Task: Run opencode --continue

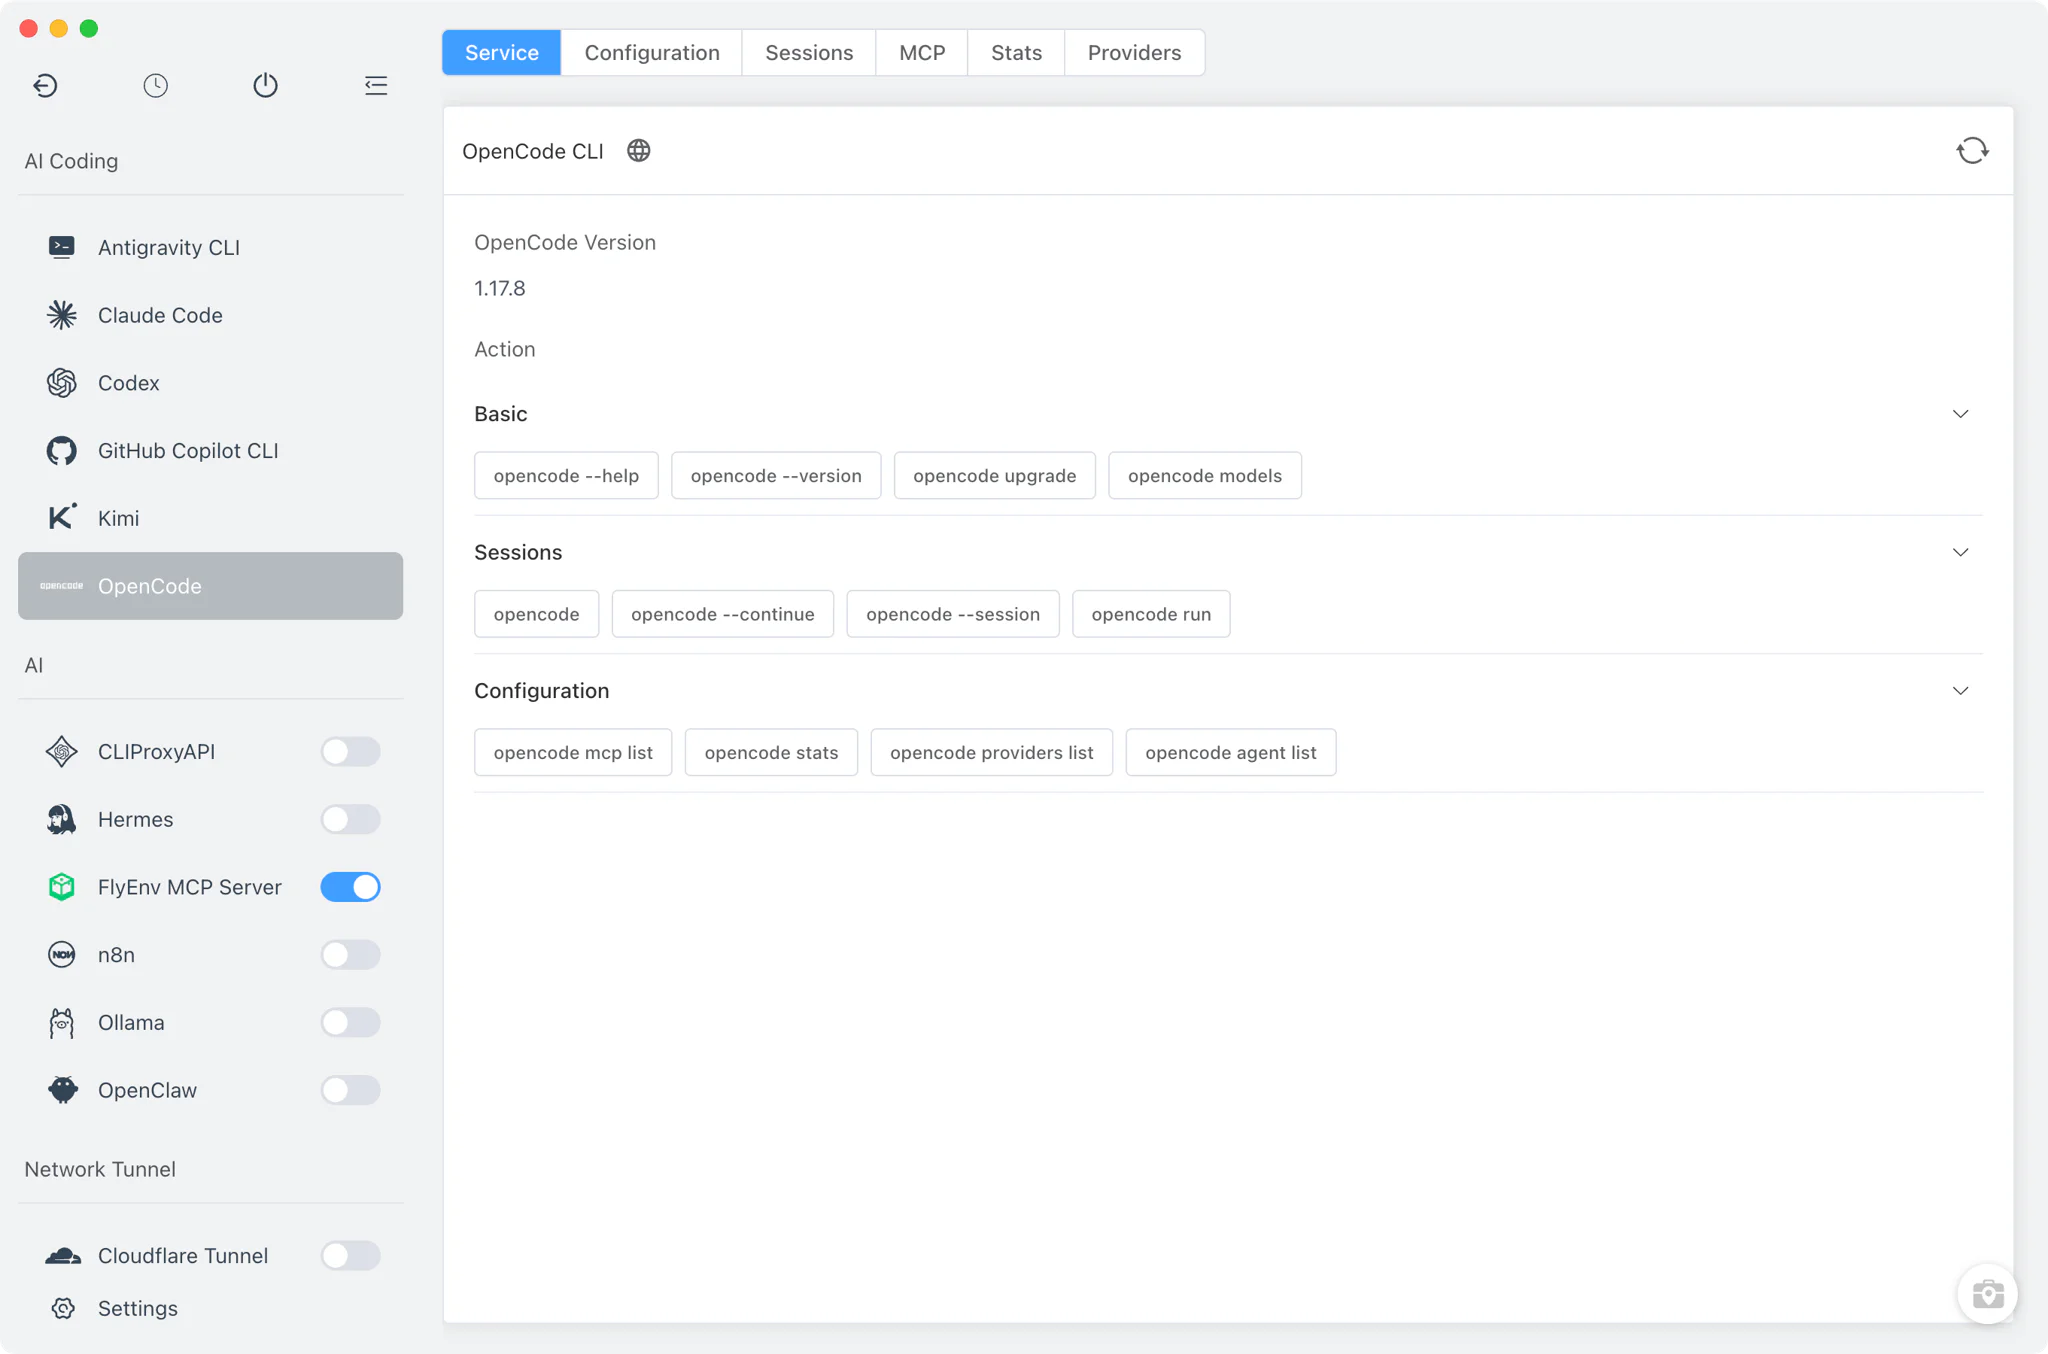Action: (x=723, y=614)
